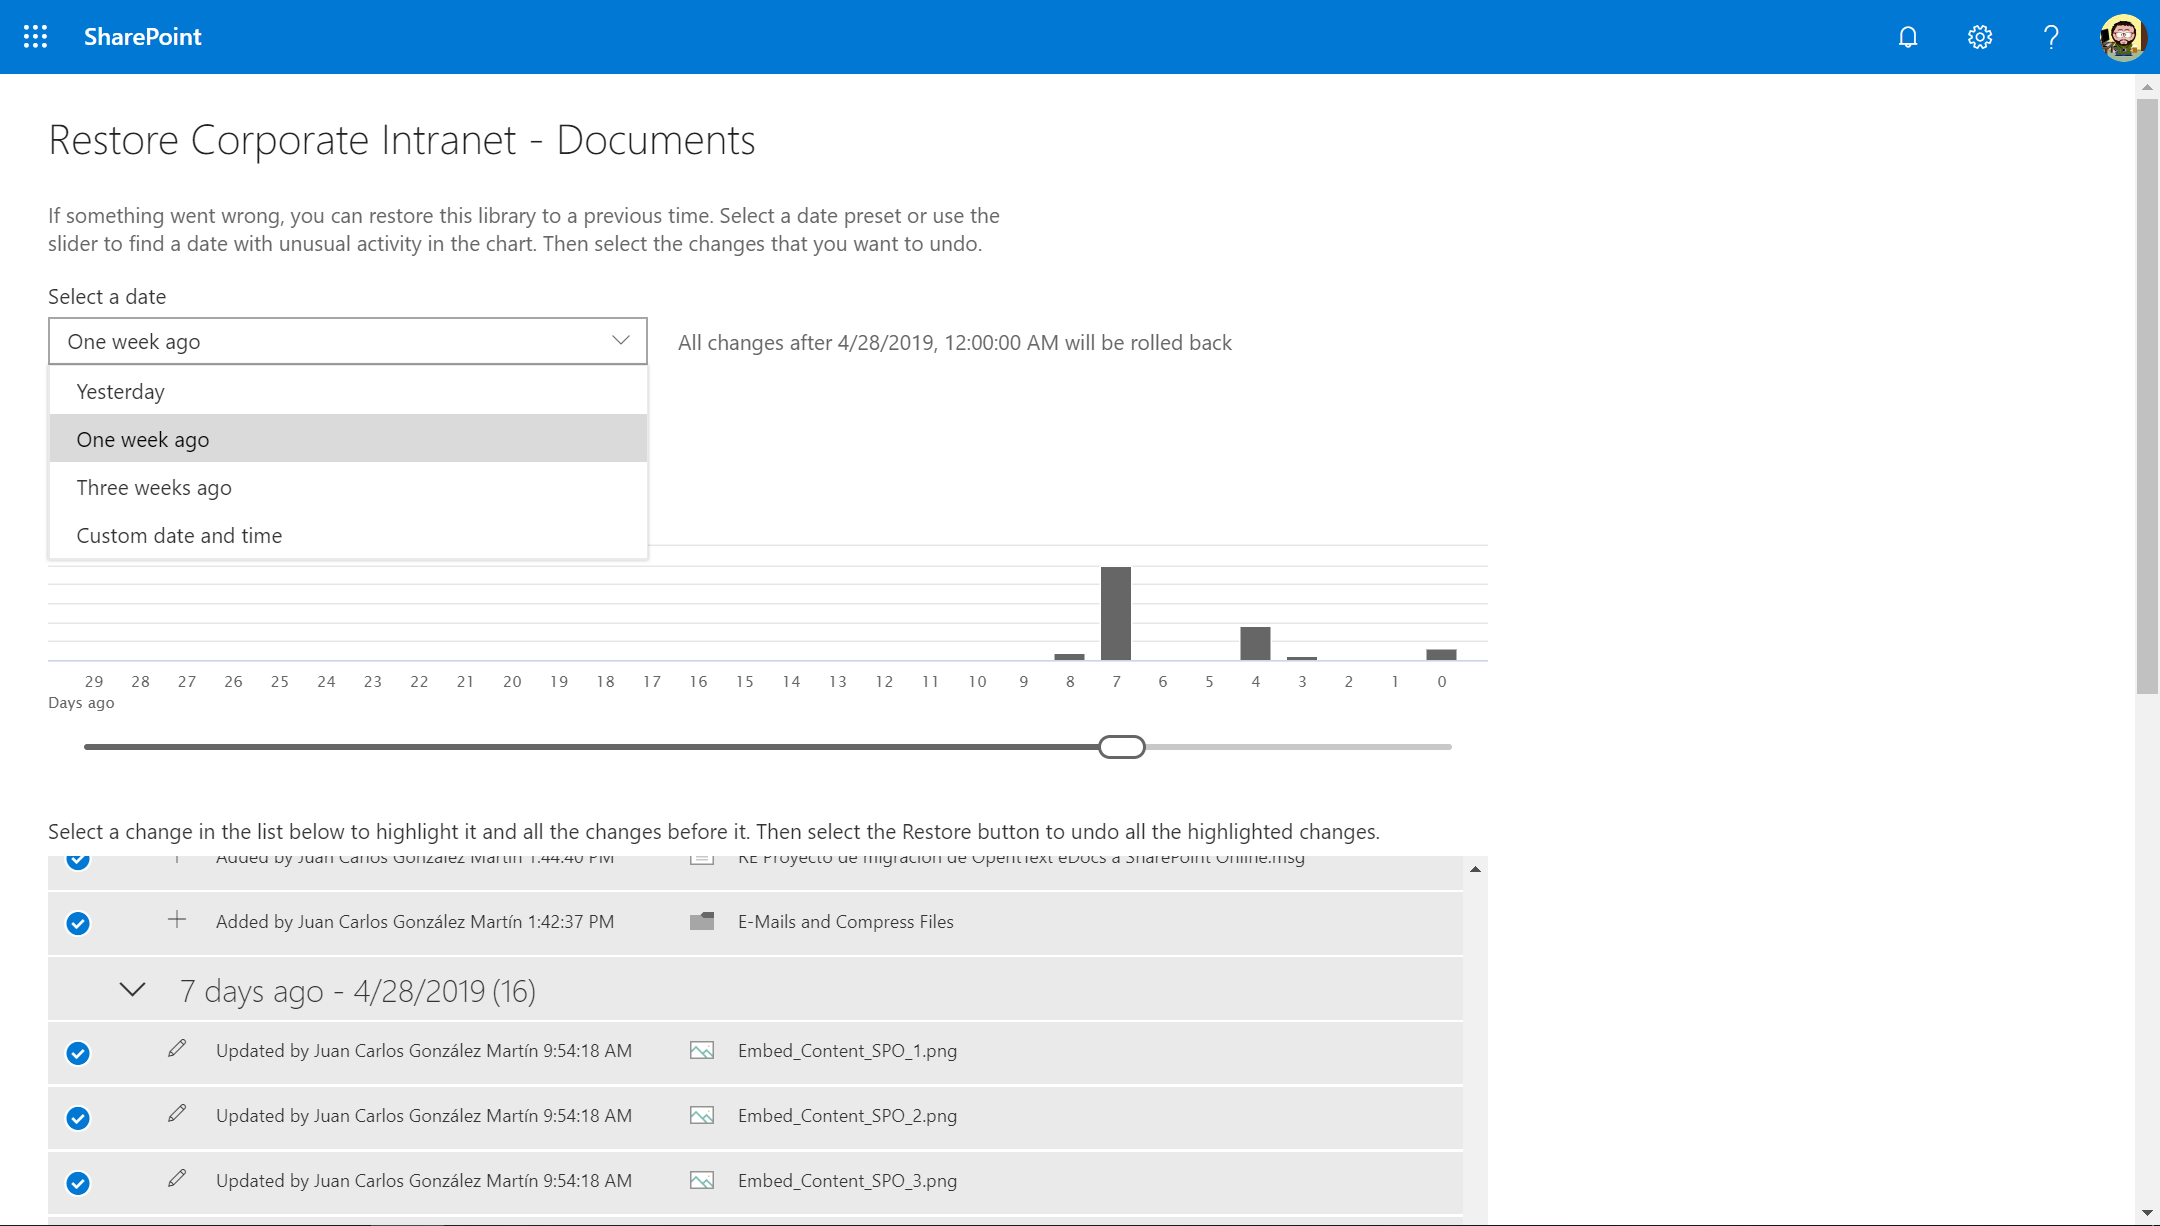Click Embed_Content_SPO_1.png file name

pyautogui.click(x=847, y=1051)
